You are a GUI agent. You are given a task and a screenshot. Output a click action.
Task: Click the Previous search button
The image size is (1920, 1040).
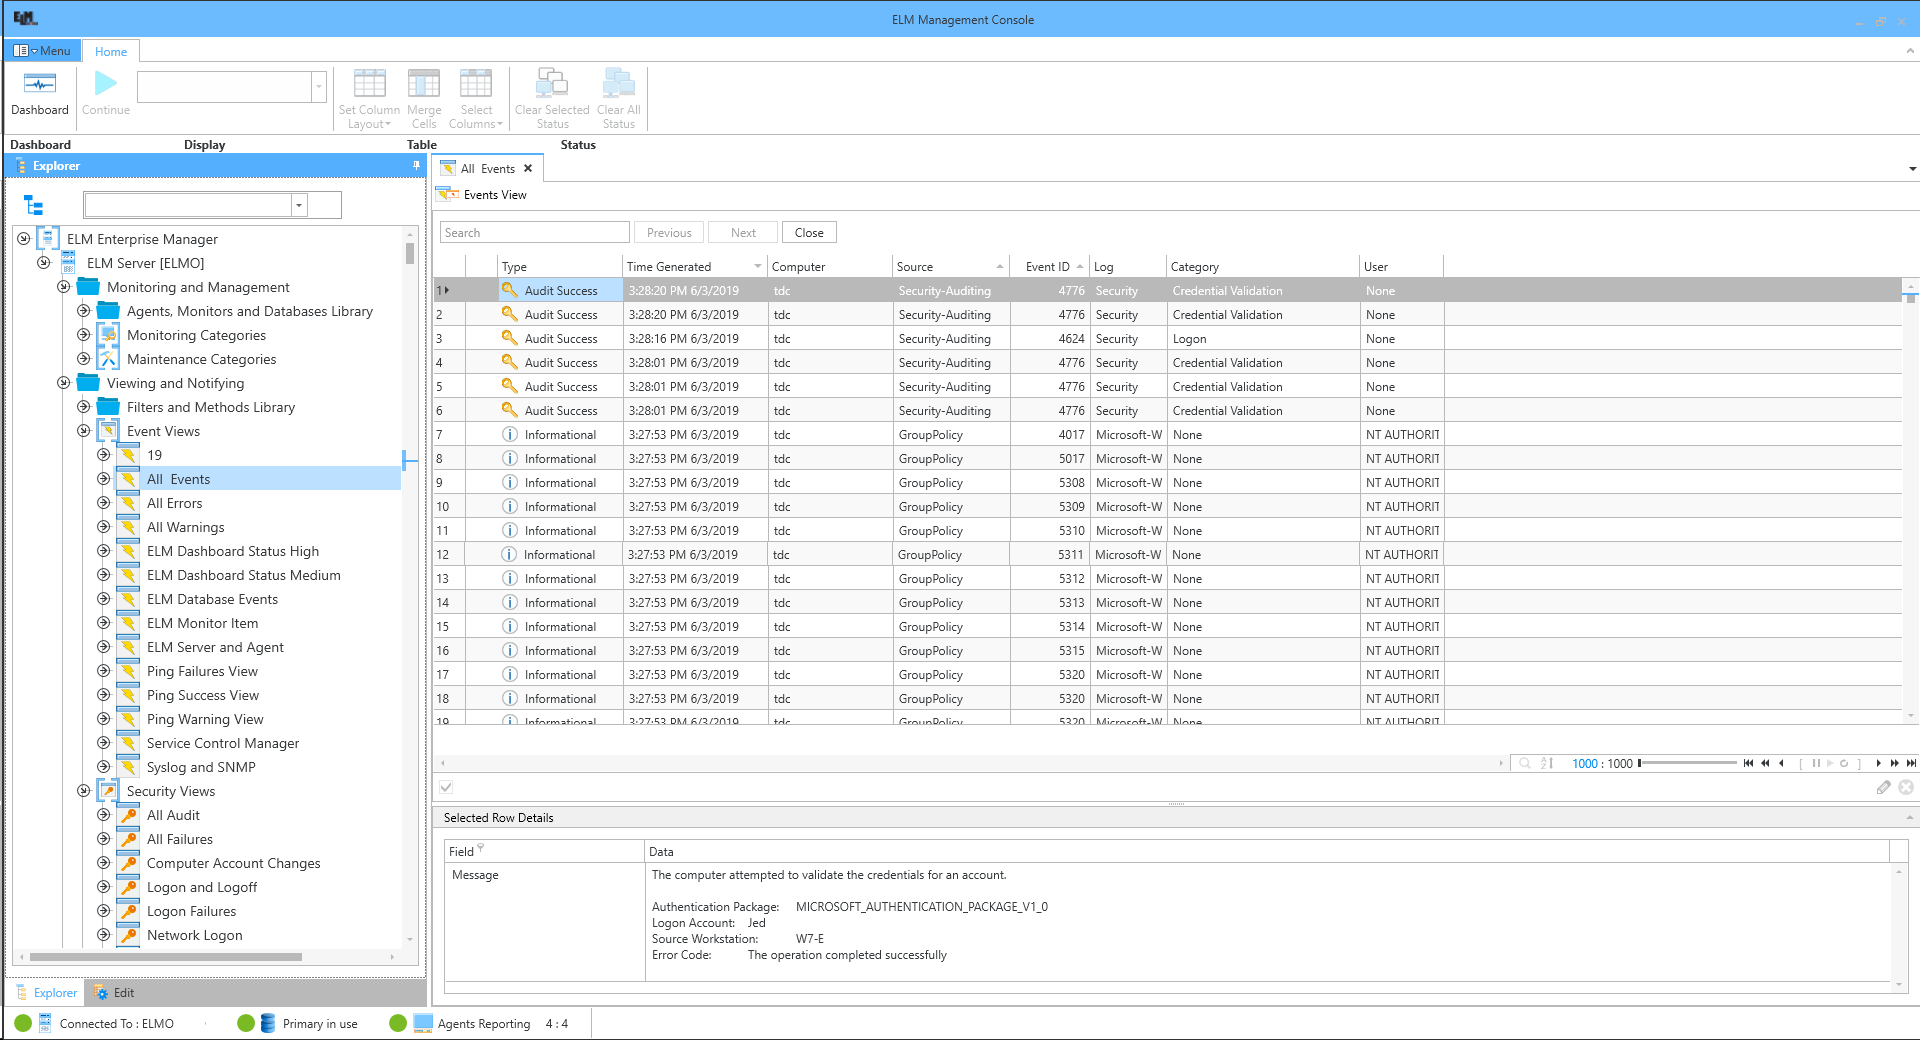point(669,233)
